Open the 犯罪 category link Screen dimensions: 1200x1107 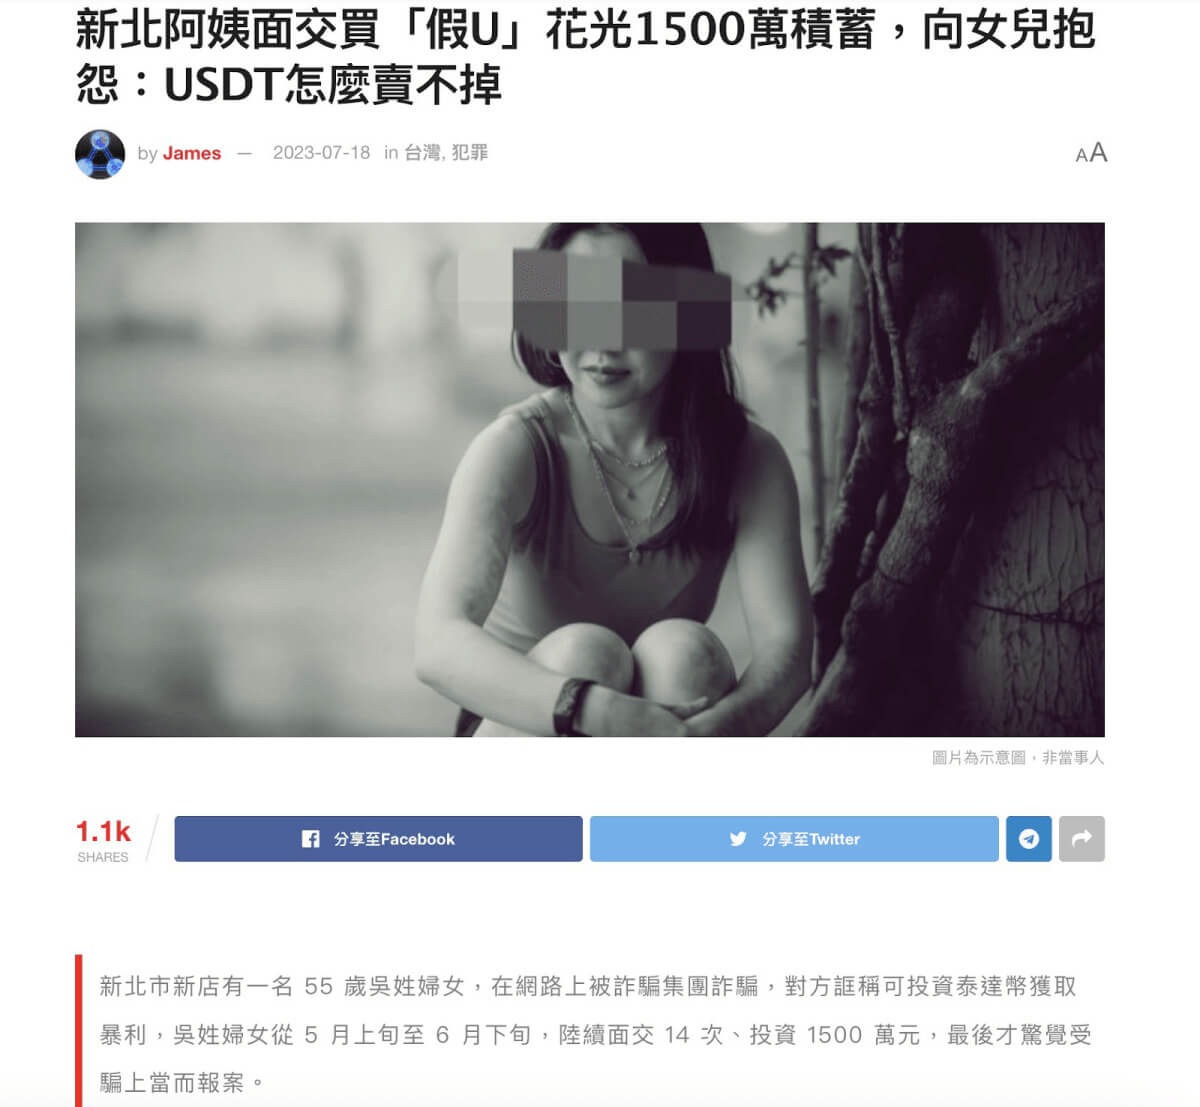coord(469,153)
